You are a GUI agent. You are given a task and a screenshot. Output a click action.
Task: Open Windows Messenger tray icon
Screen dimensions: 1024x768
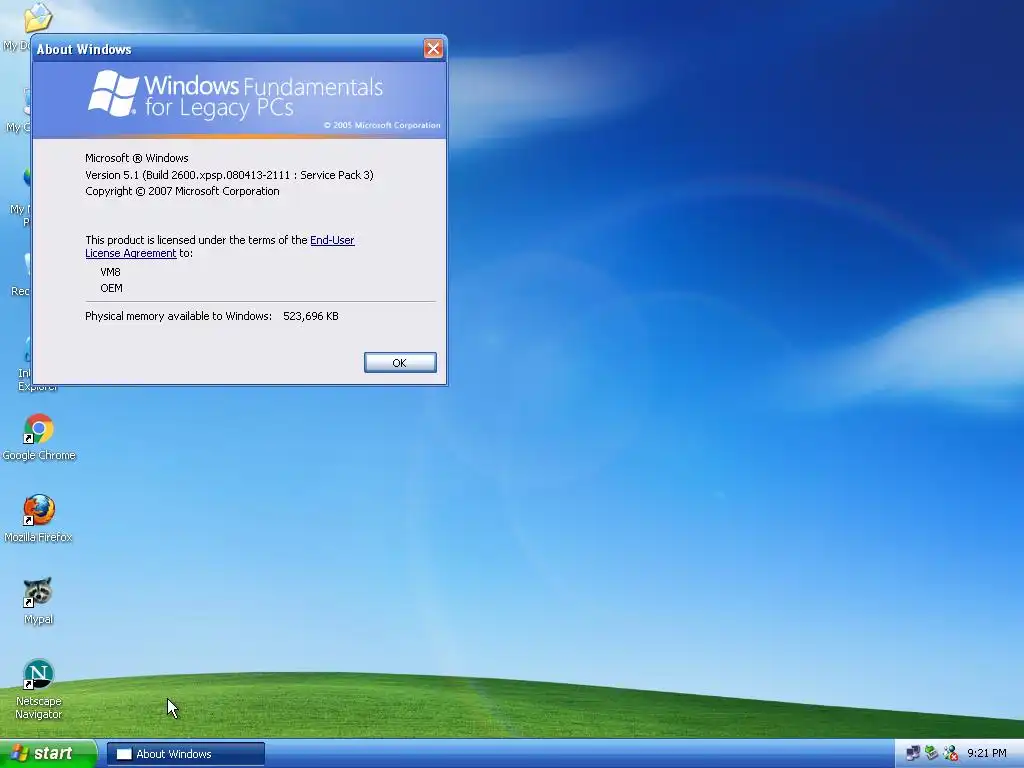coord(950,753)
